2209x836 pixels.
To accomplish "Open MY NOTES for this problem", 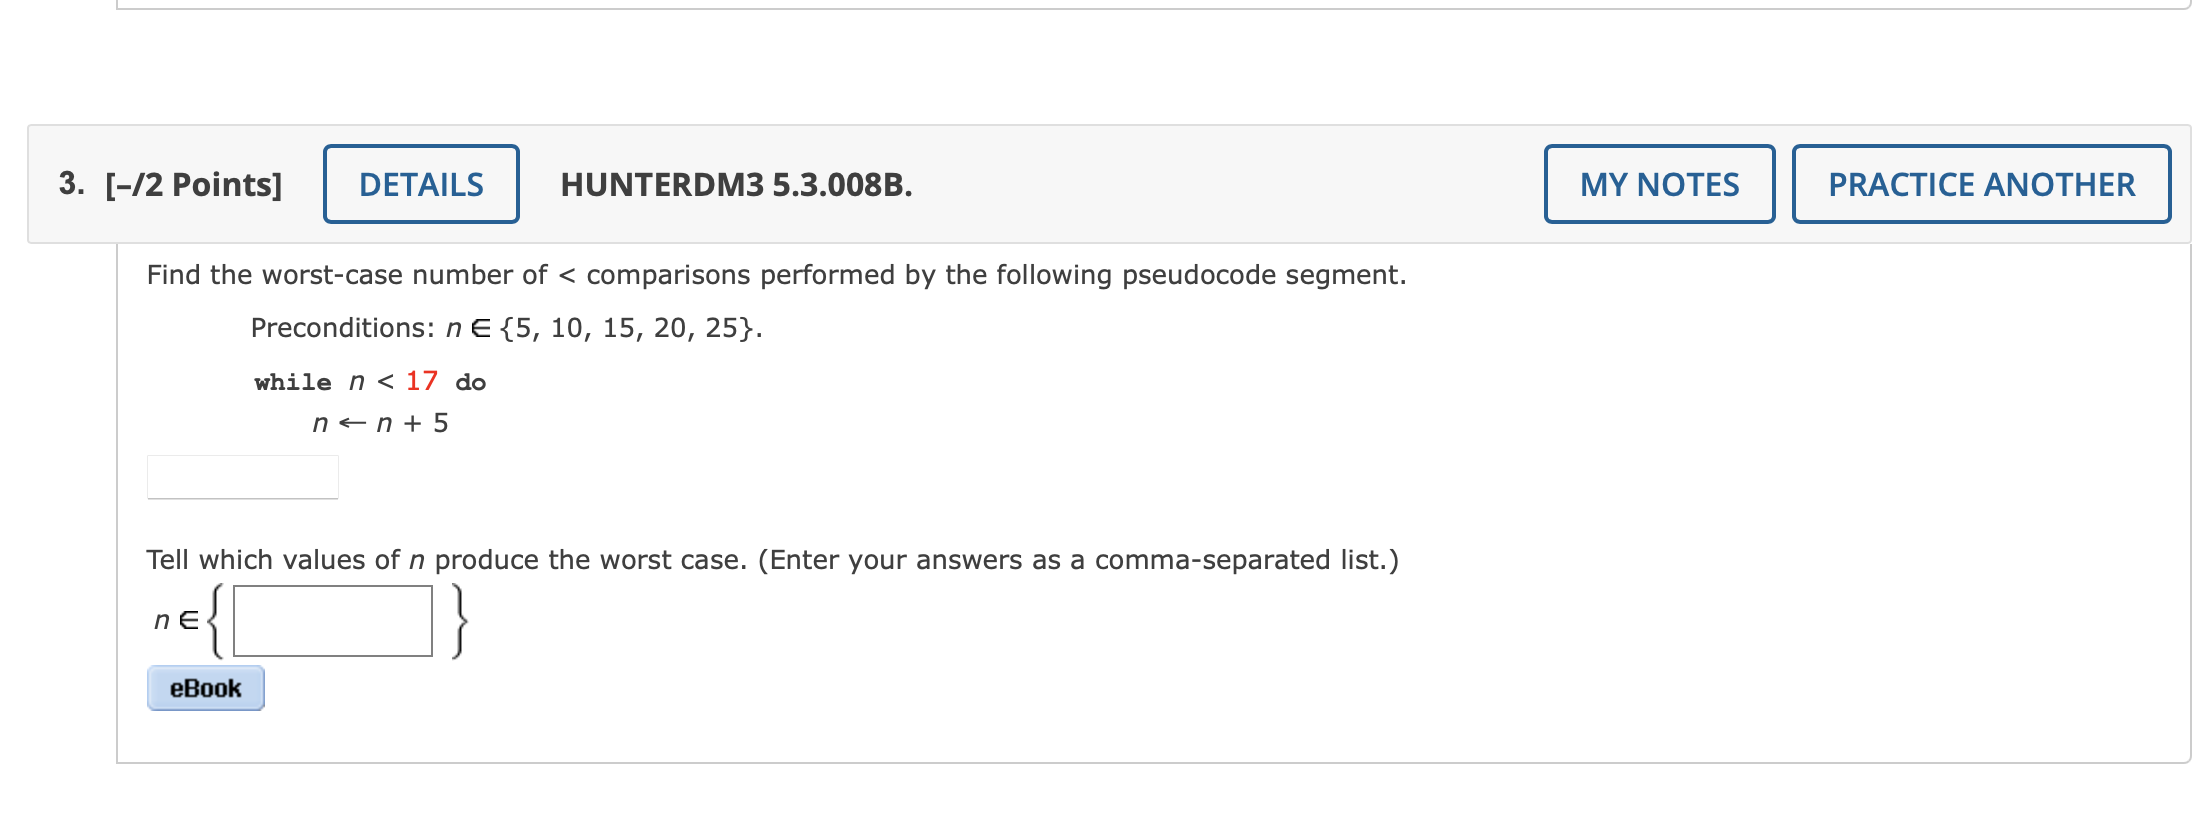I will coord(1658,183).
